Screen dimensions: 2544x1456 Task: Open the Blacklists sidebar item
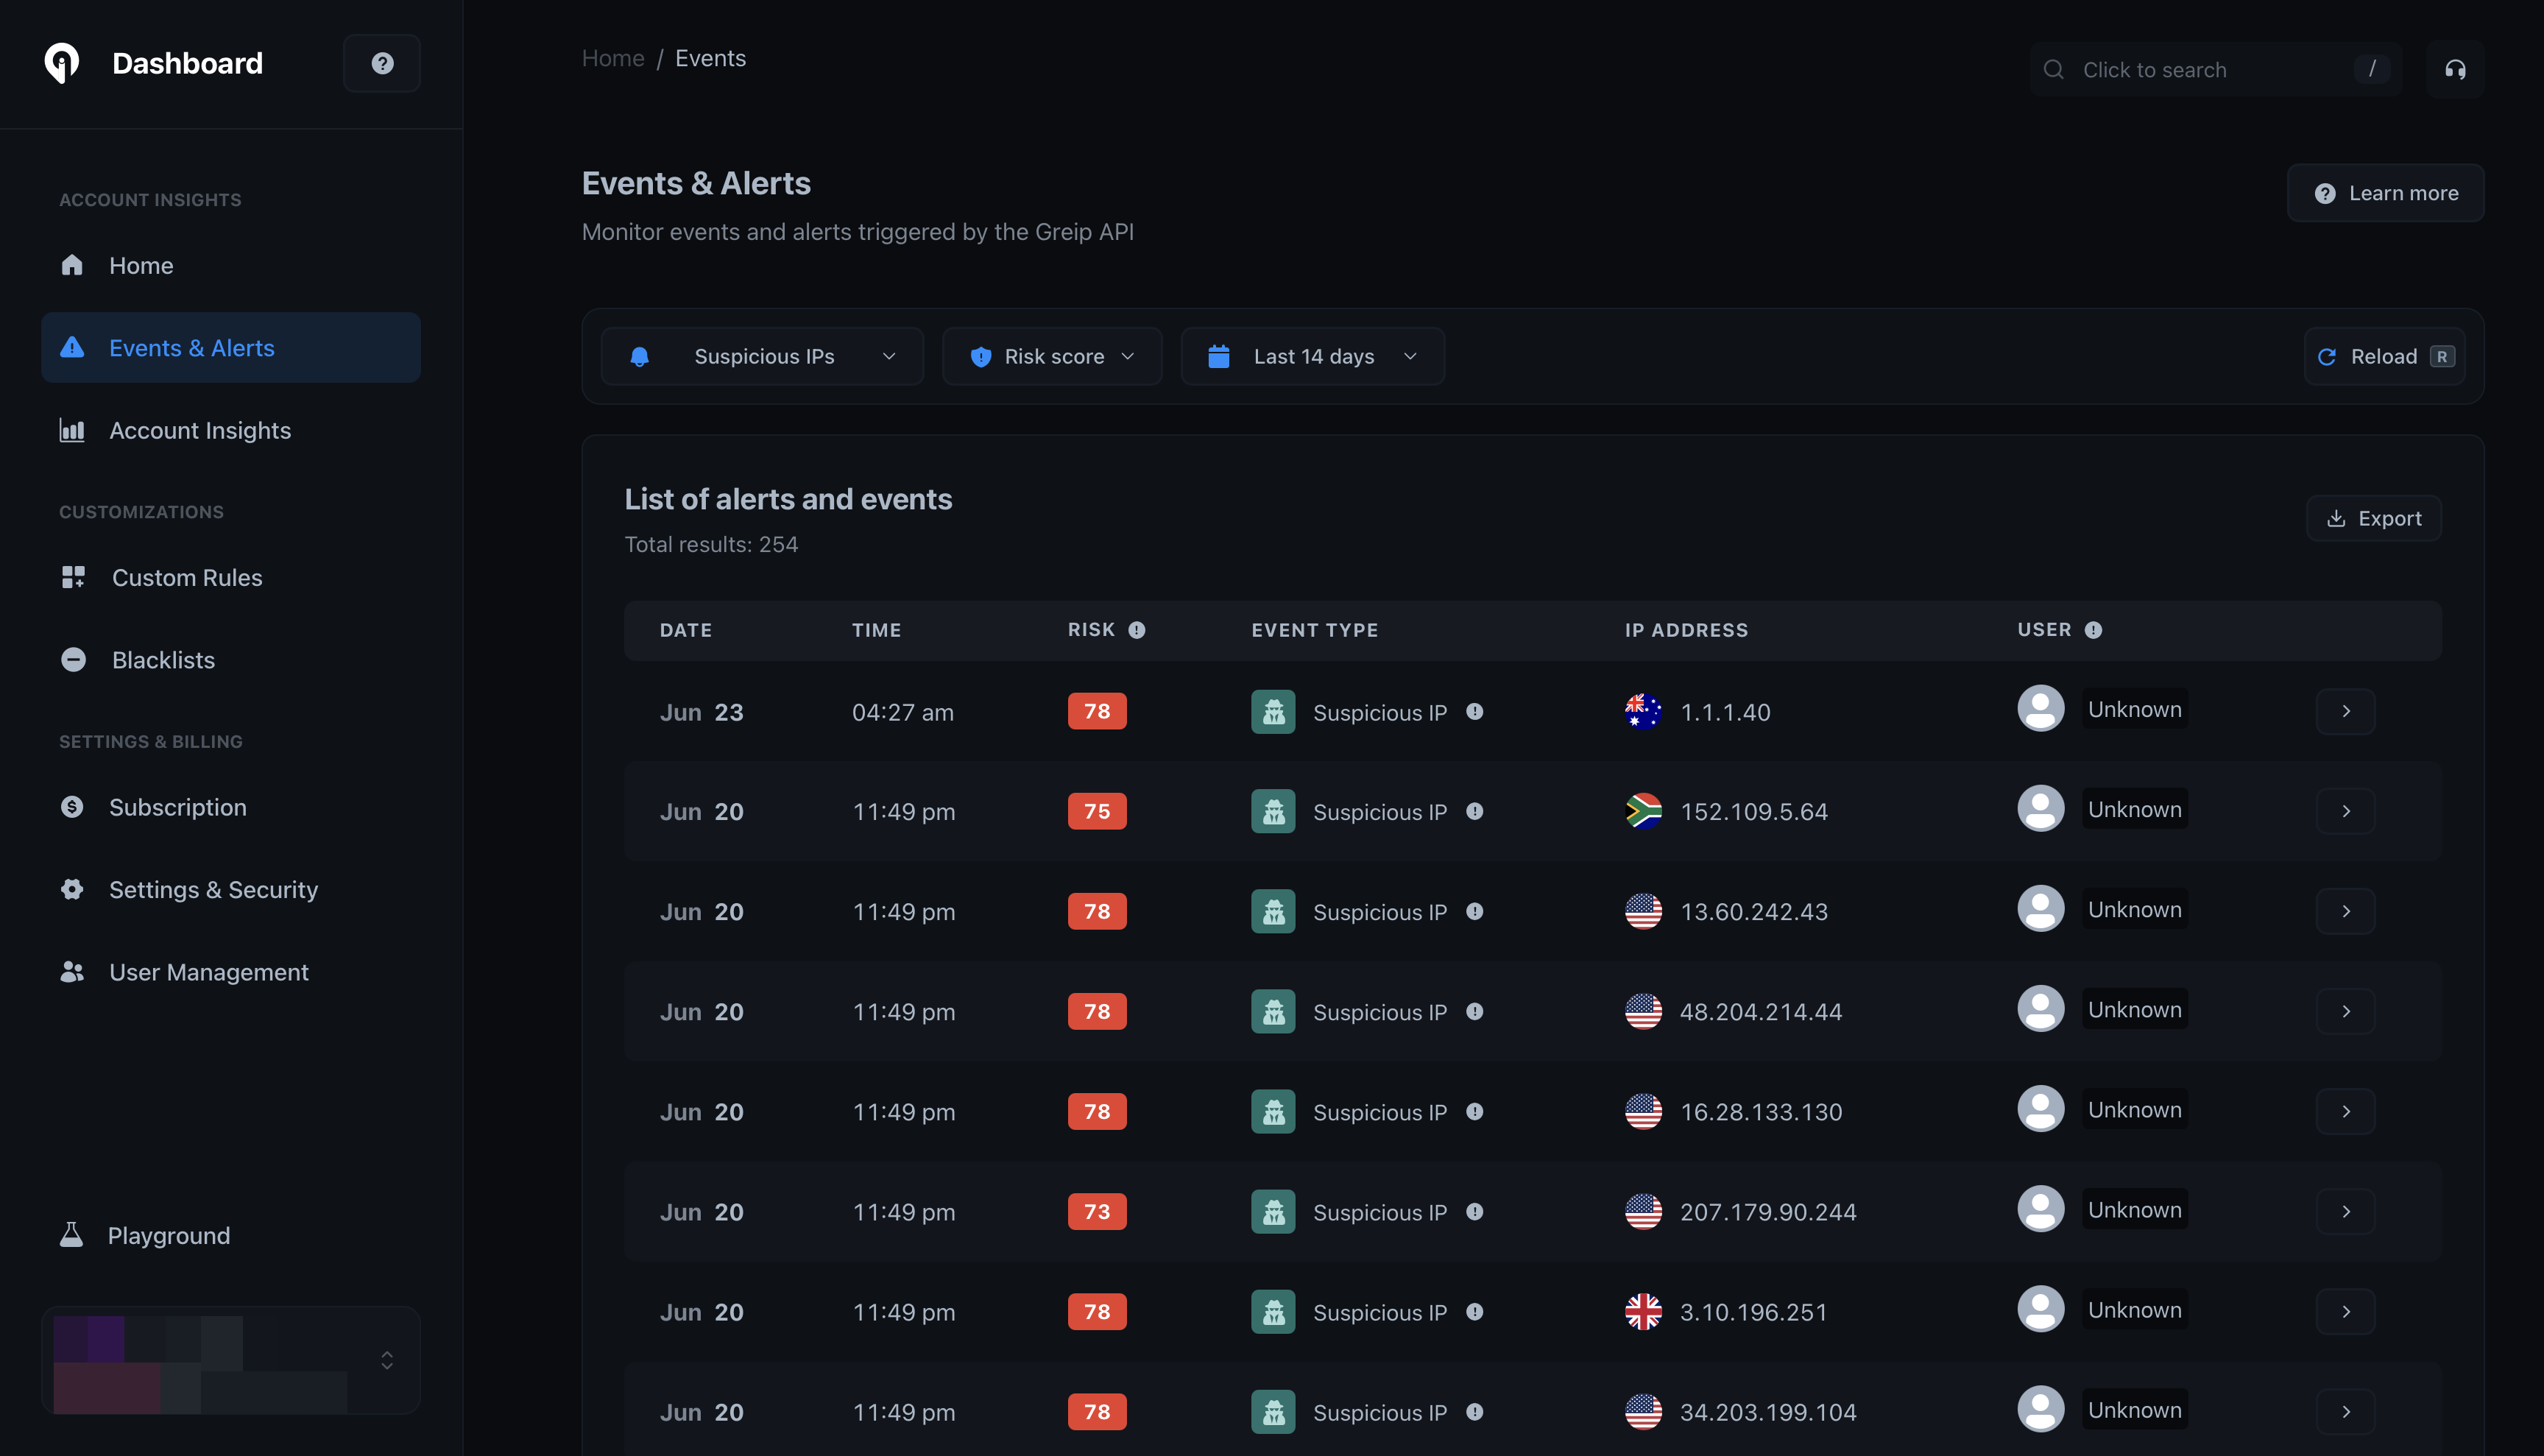[x=163, y=660]
